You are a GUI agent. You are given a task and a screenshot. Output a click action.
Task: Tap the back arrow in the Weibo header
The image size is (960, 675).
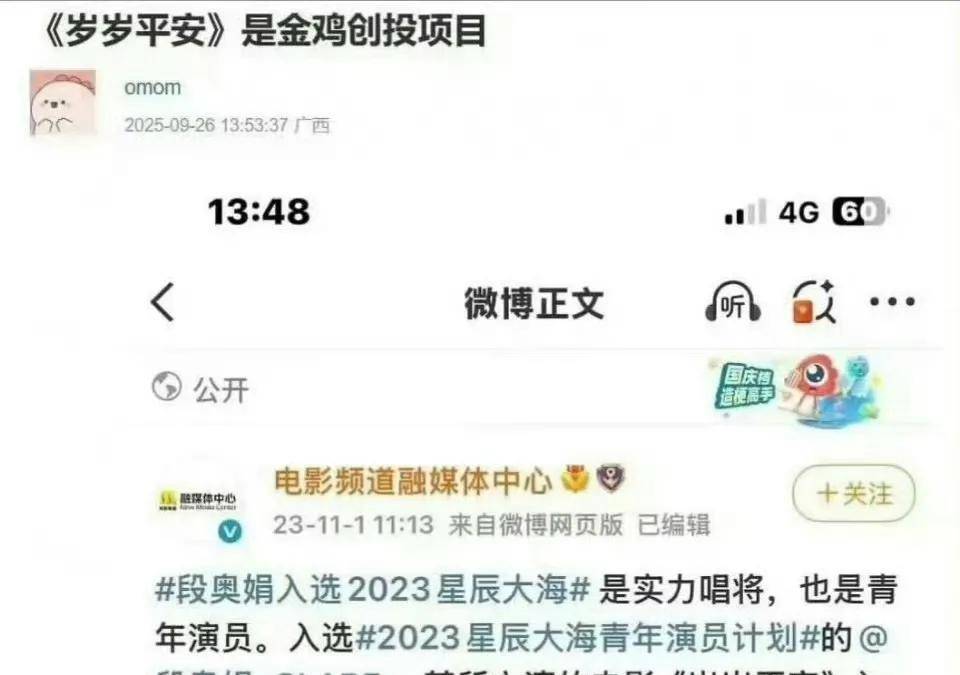point(163,302)
